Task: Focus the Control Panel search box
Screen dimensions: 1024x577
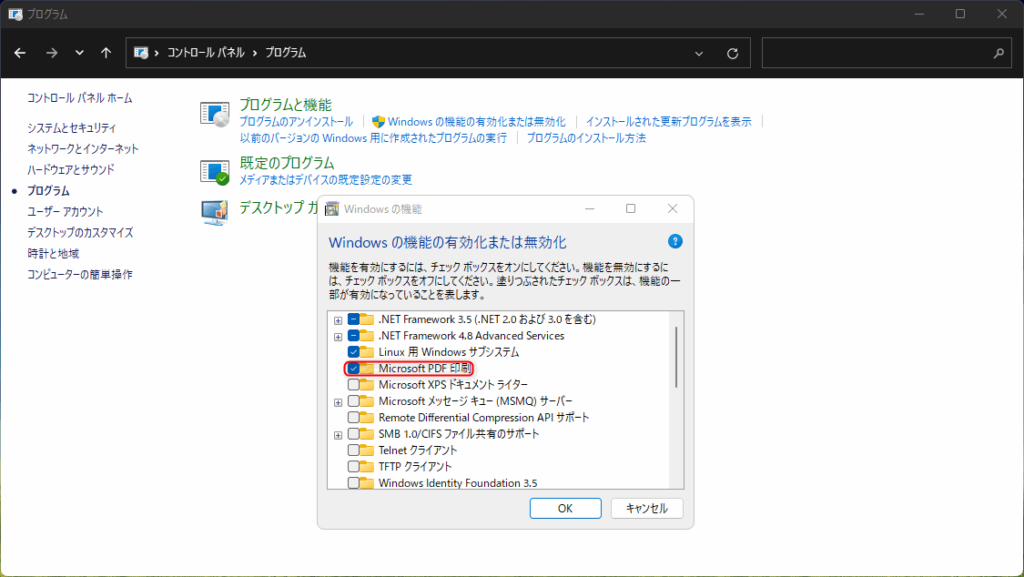Action: (x=885, y=53)
